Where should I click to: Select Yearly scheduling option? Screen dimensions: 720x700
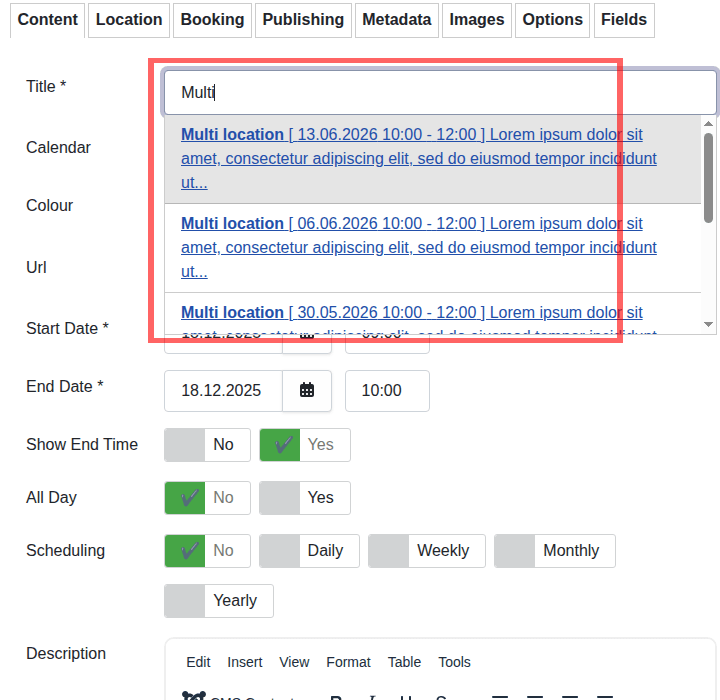(x=218, y=601)
